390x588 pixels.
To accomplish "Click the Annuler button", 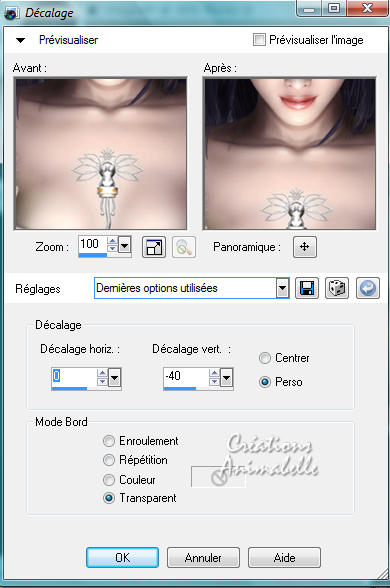I will 203,558.
